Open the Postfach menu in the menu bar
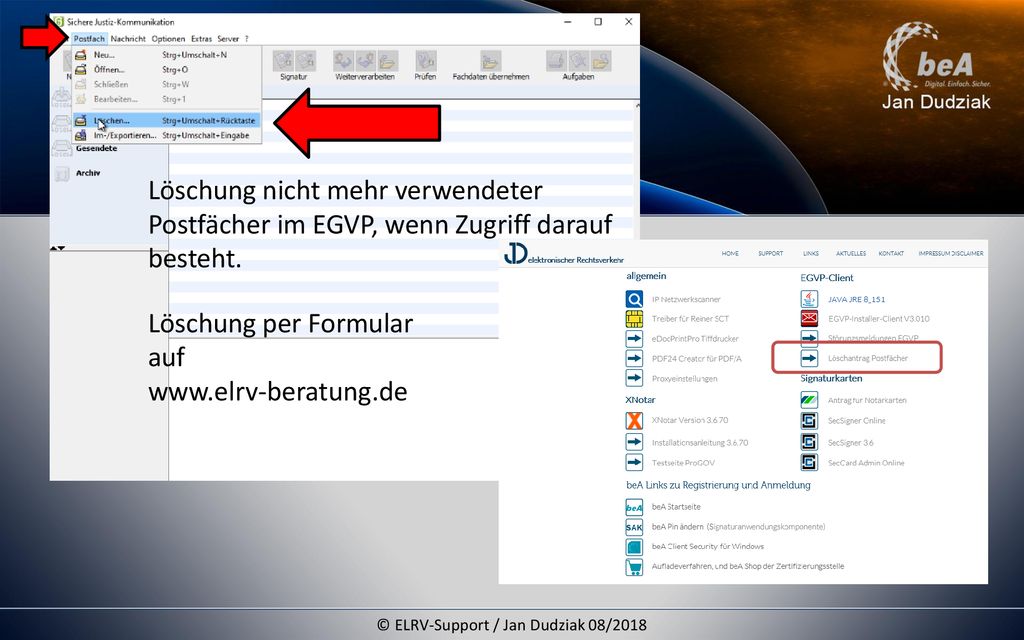This screenshot has height=640, width=1024. click(x=89, y=39)
